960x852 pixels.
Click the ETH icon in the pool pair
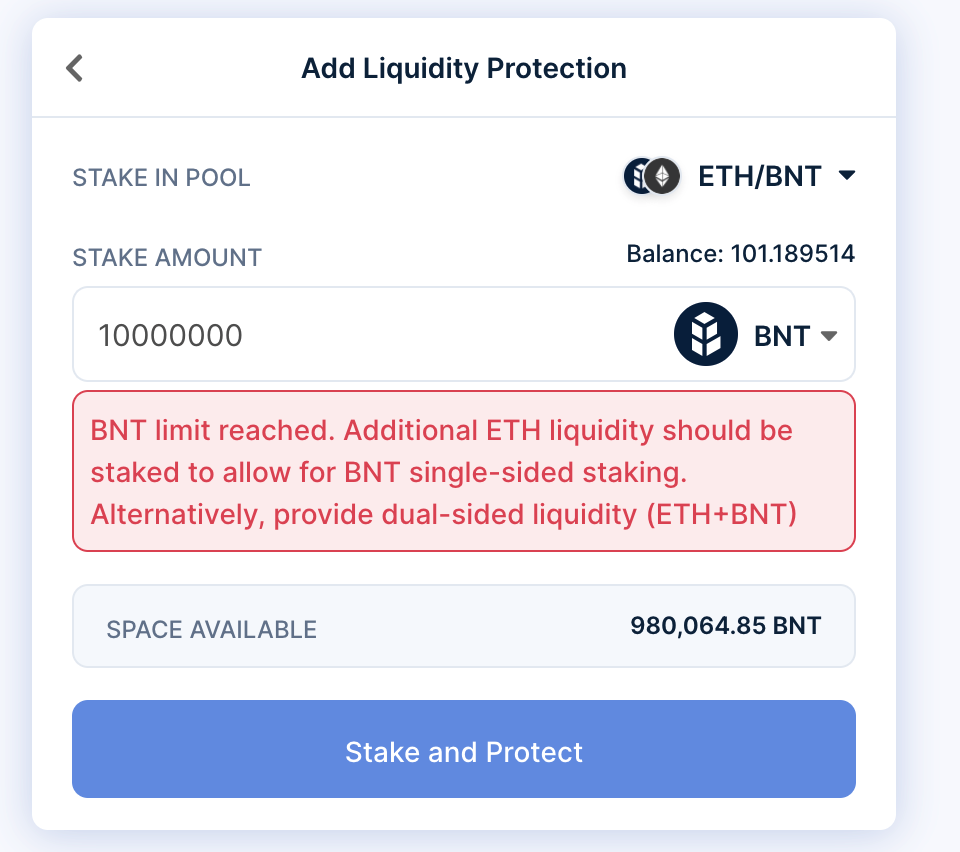pos(662,176)
